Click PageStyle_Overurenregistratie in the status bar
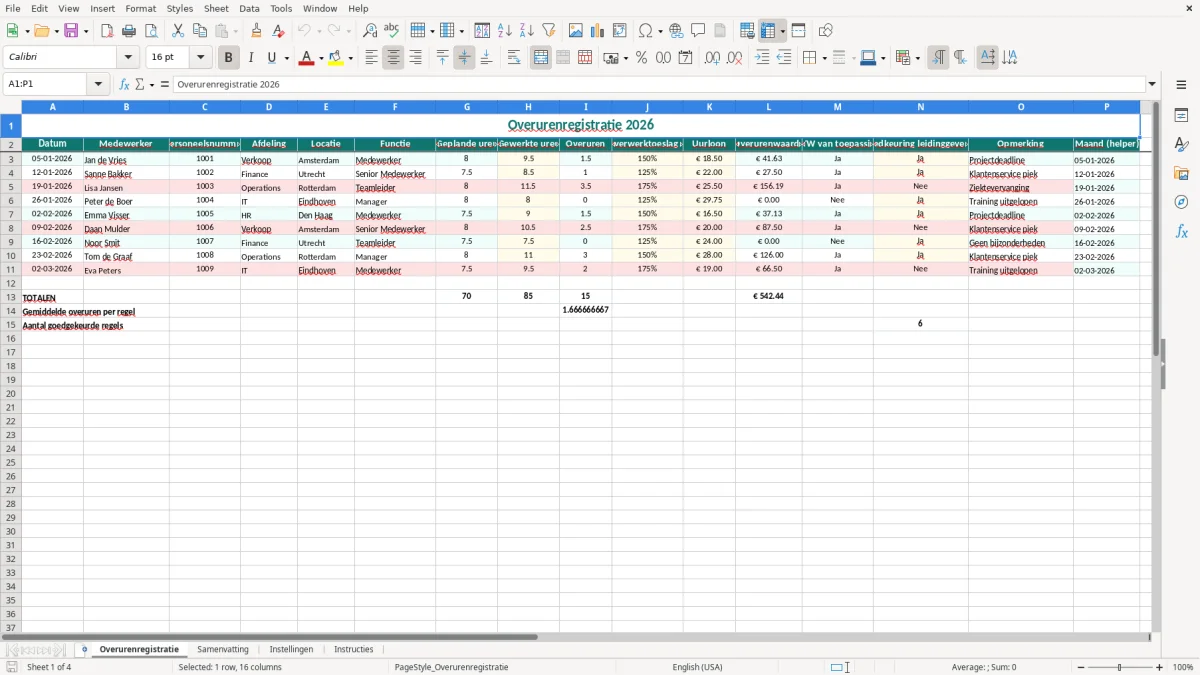This screenshot has width=1200, height=675. [451, 667]
